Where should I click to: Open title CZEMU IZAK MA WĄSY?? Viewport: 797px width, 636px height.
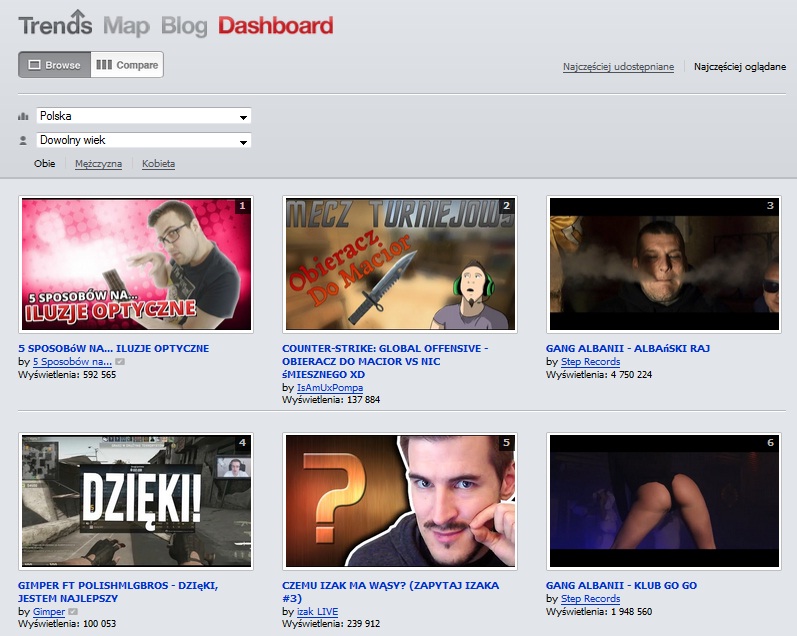(390, 592)
